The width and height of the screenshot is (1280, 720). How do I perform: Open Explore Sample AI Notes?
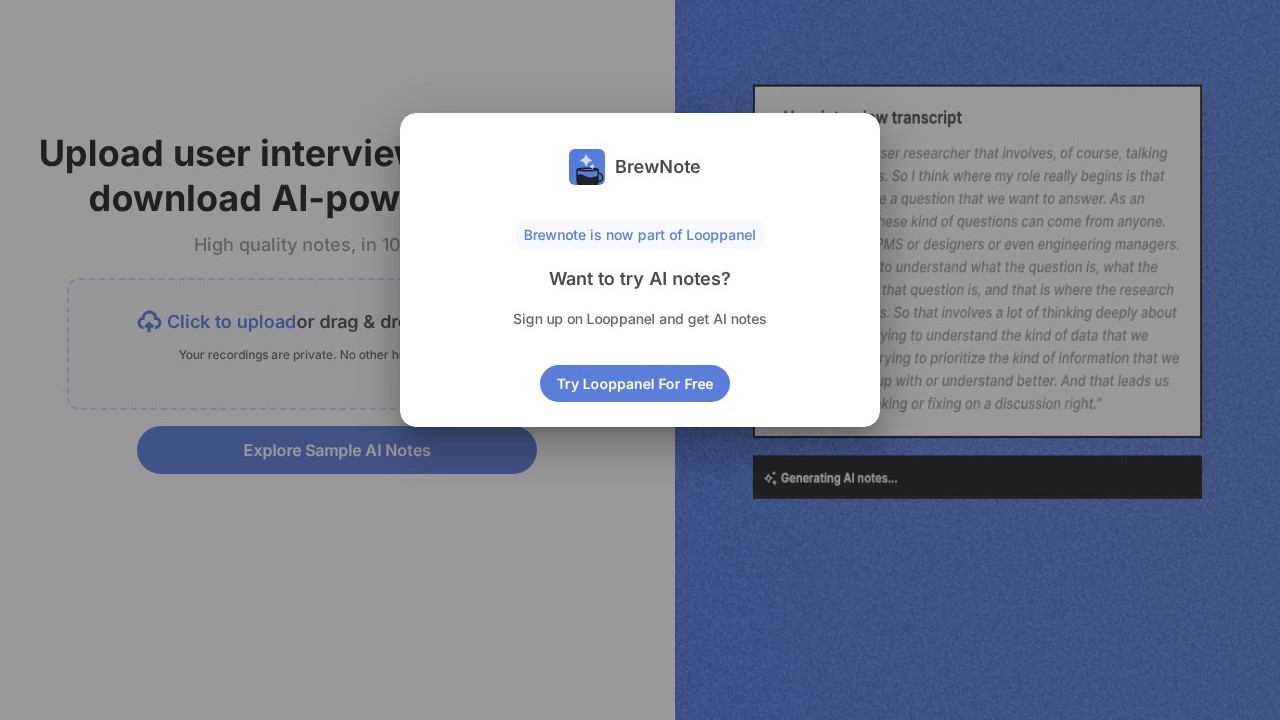336,450
